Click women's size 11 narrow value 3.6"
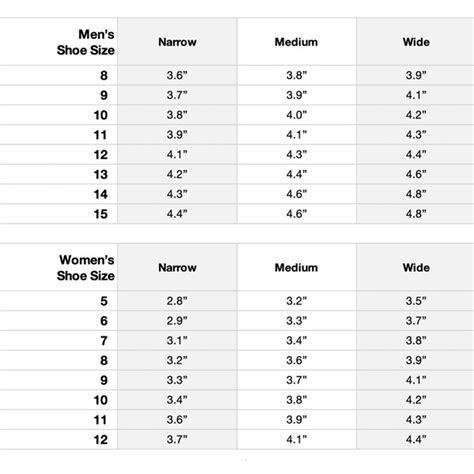 (x=177, y=420)
